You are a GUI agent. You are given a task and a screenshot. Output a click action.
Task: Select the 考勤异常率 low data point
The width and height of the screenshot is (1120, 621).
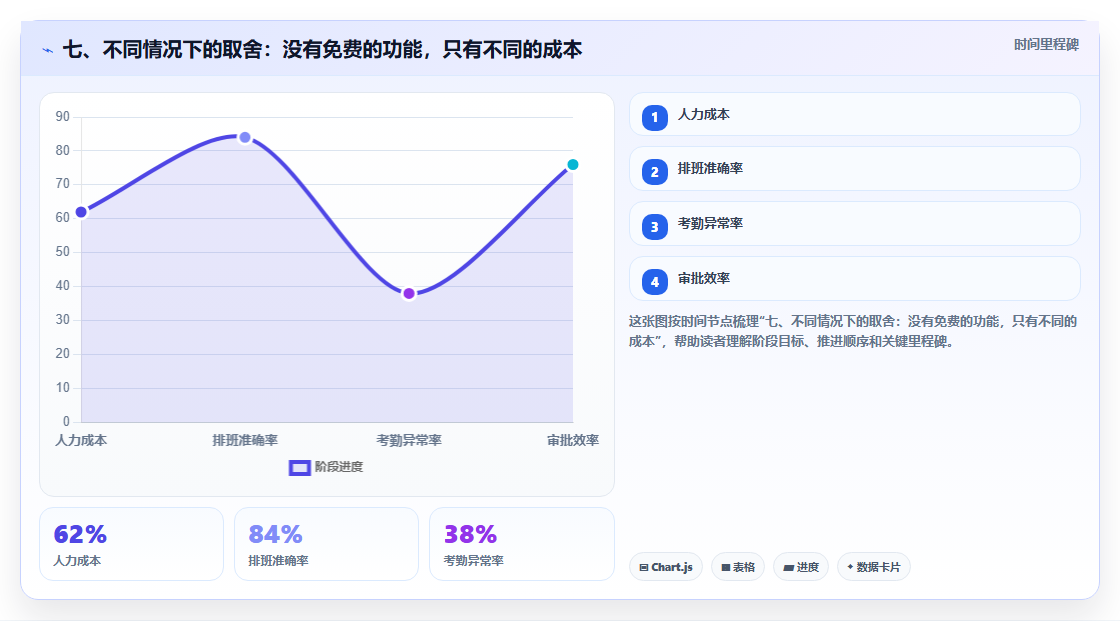409,294
